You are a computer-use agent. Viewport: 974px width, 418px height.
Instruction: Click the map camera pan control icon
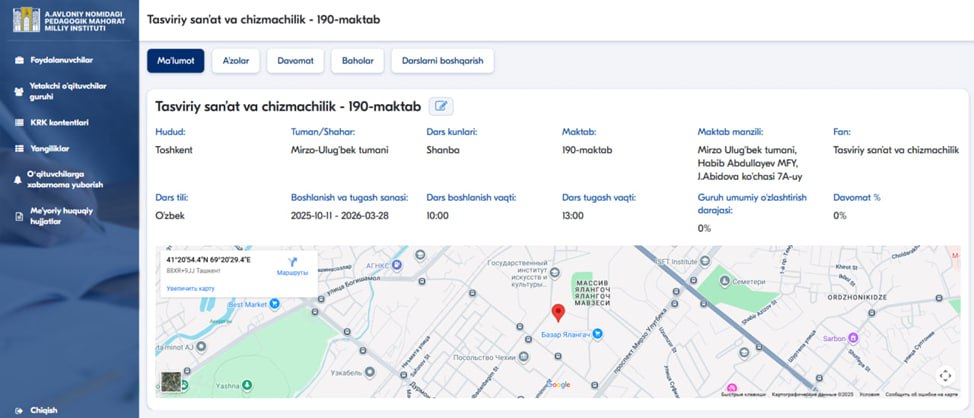coord(946,375)
